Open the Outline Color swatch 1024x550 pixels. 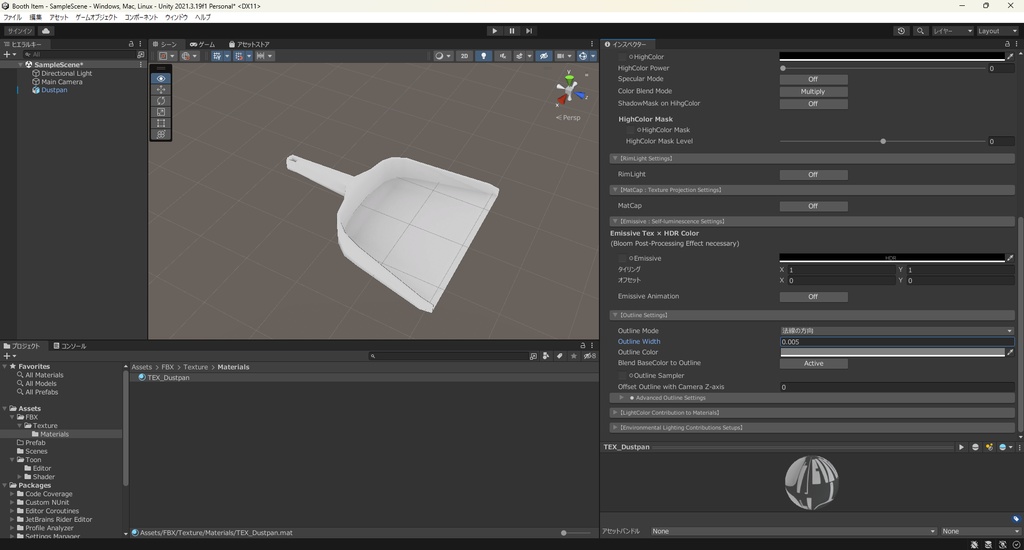892,352
